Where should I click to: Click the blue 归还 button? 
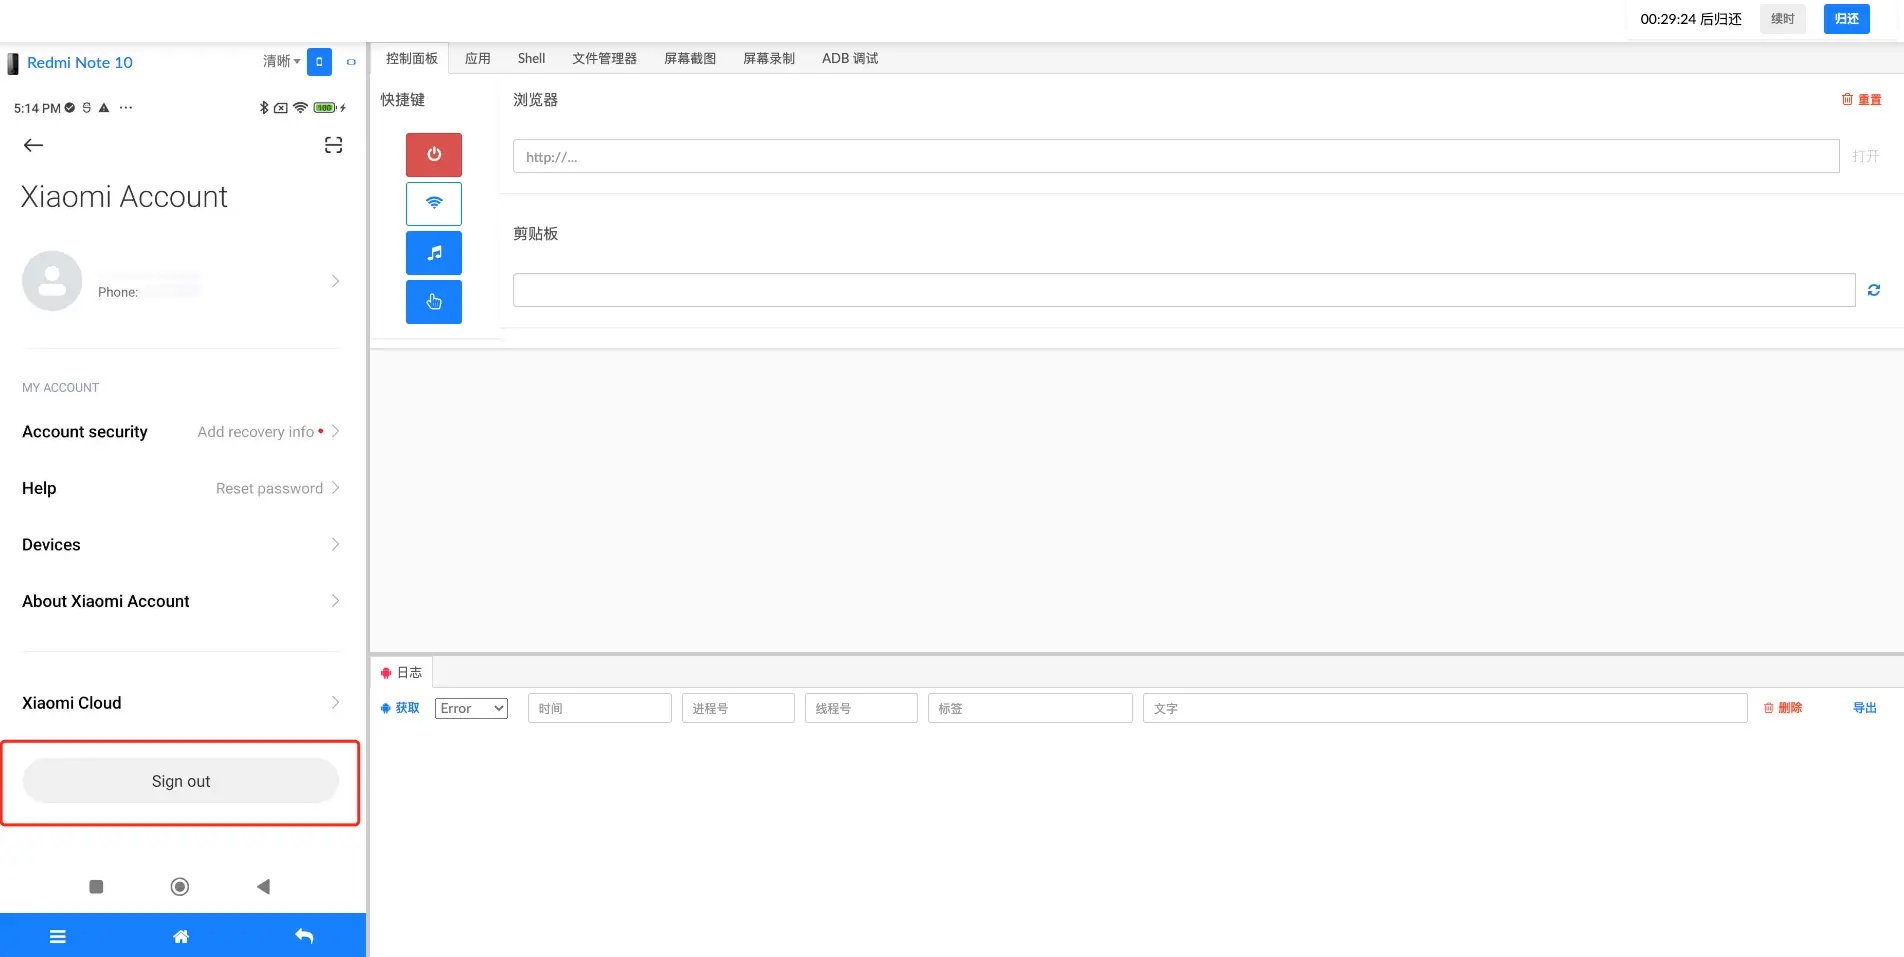1846,19
